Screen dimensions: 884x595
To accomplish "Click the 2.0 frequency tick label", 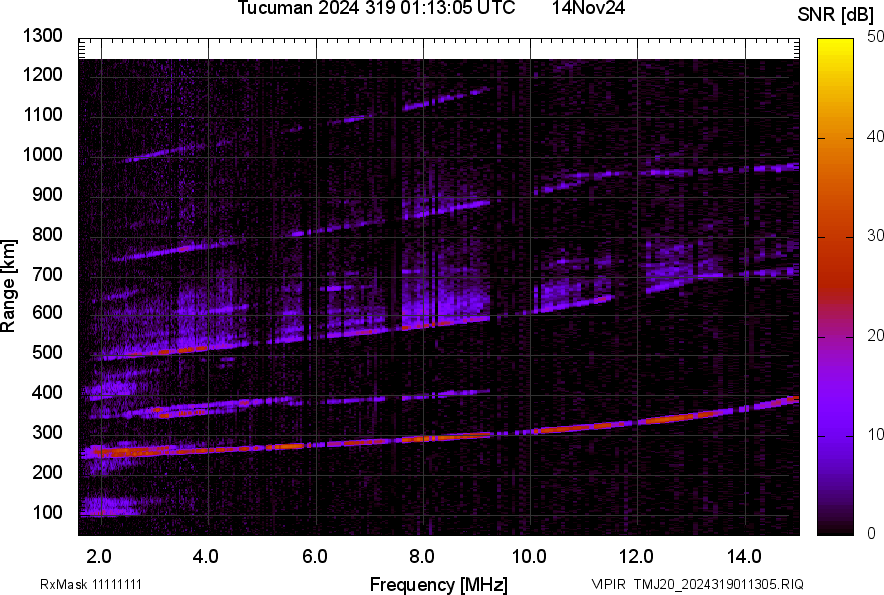I will coord(99,557).
